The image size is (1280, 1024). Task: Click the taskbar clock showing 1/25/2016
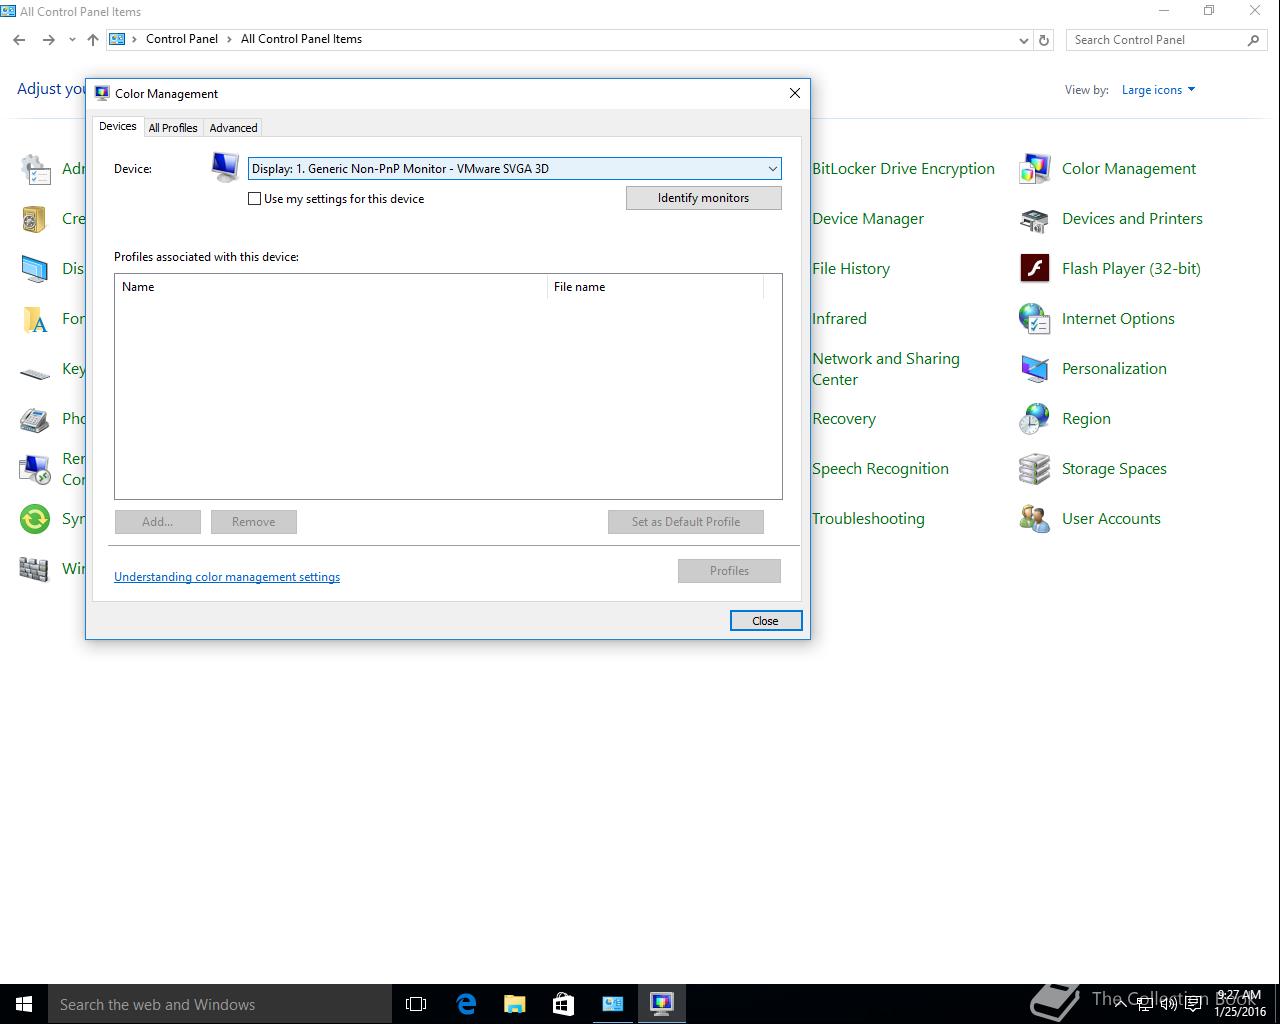coord(1240,1004)
